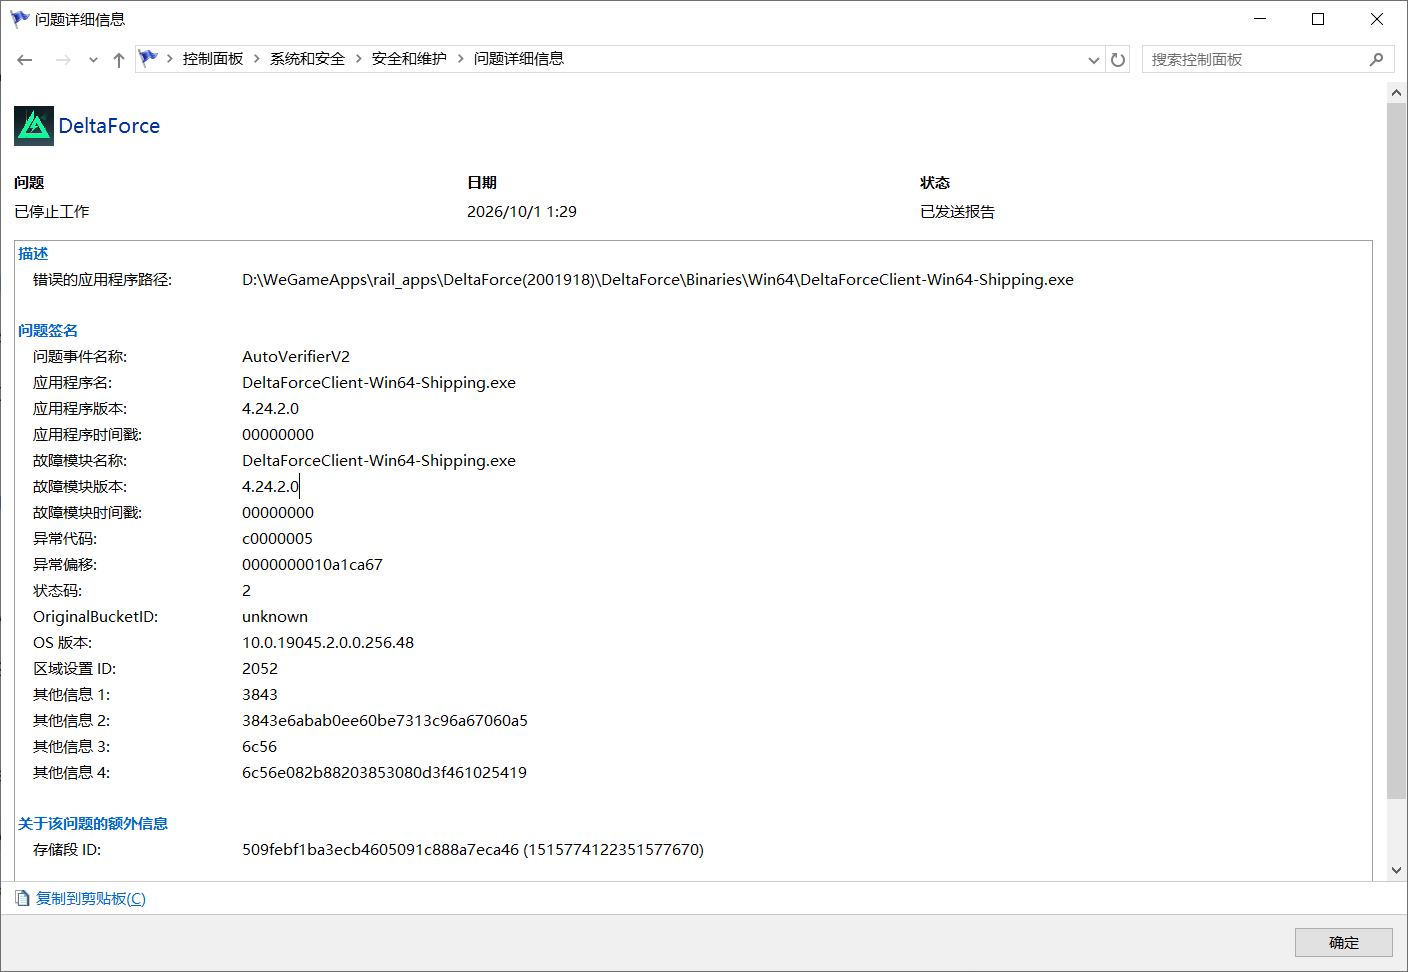Click the 搜索控制面板 search field
1408x972 pixels.
pos(1267,60)
